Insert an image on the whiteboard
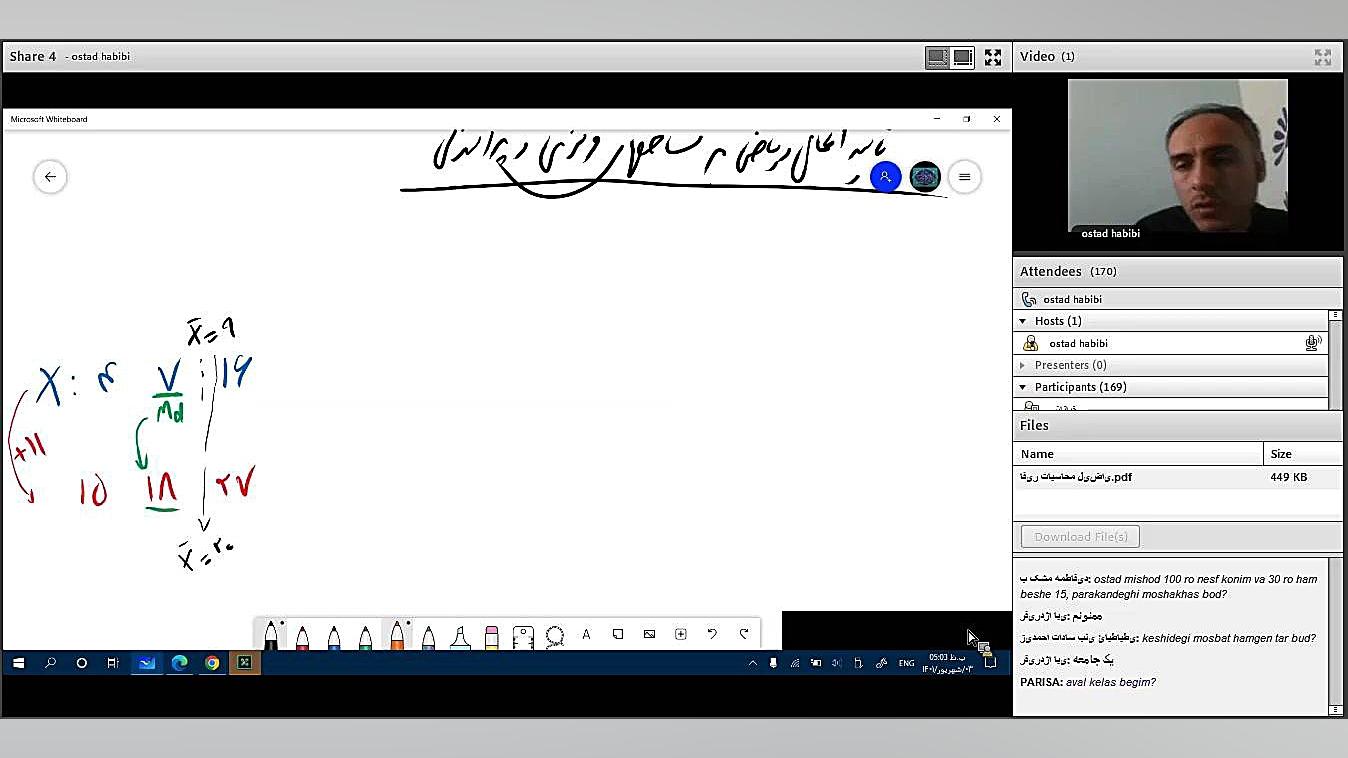Screen dimensions: 1348x758 (x=649, y=634)
